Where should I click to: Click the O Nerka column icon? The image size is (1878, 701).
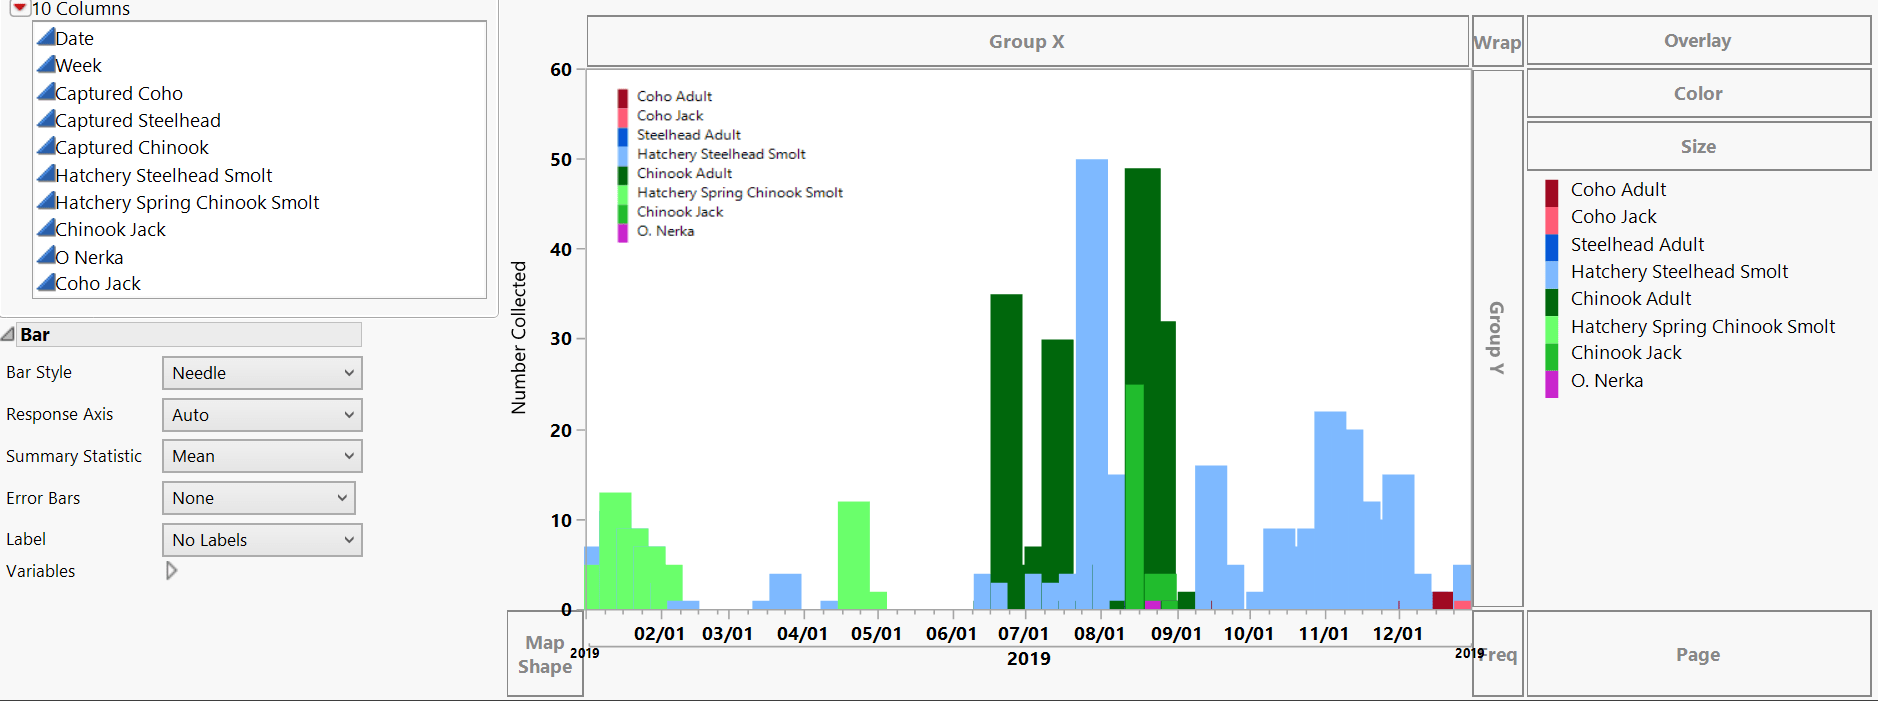[x=46, y=256]
